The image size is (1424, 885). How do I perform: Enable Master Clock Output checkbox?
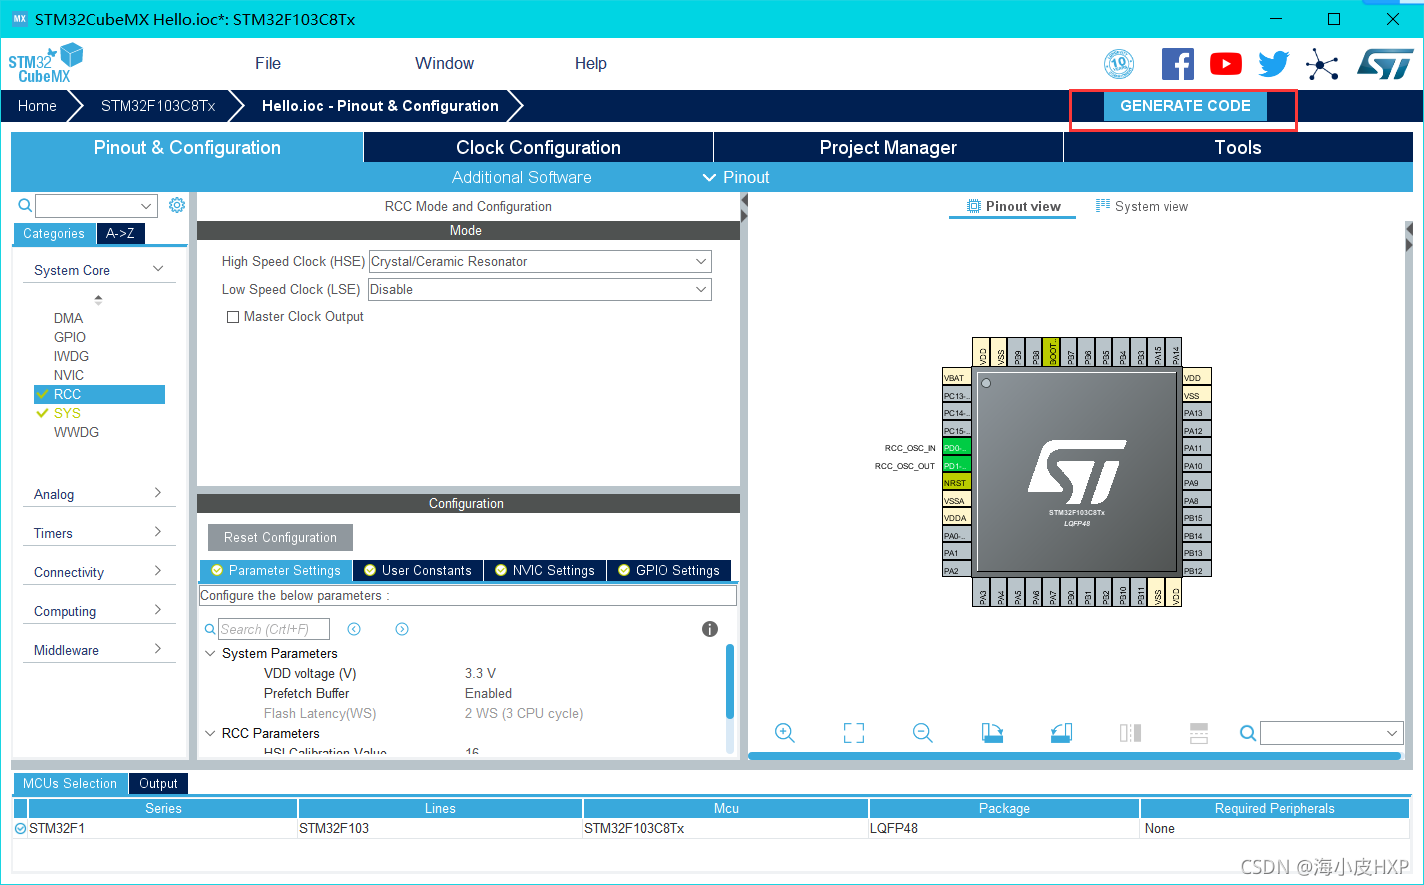coord(233,317)
